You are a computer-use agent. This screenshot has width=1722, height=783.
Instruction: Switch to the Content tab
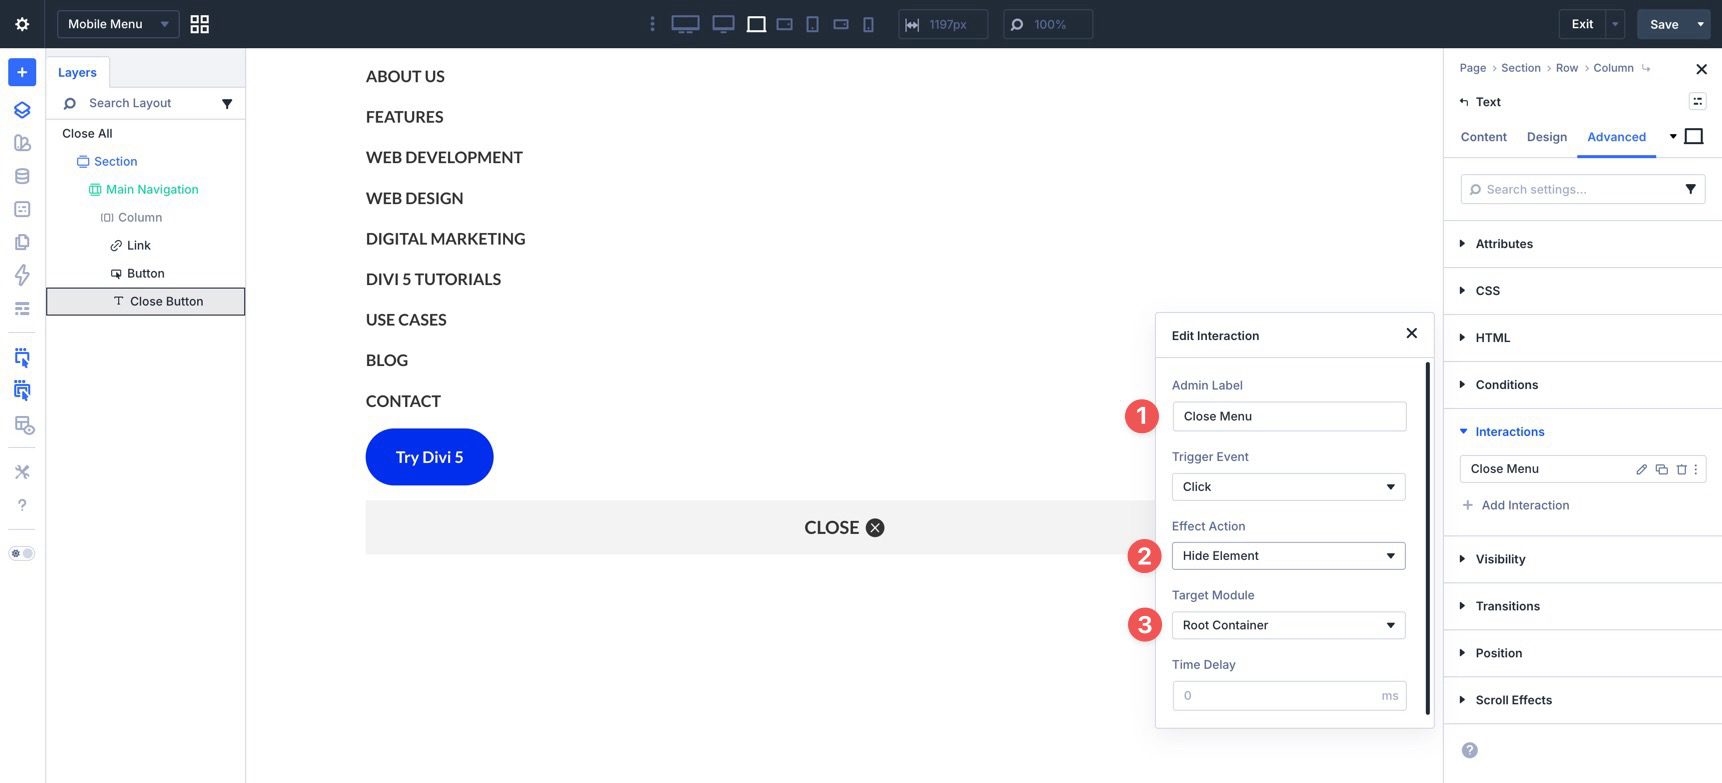[x=1483, y=137]
